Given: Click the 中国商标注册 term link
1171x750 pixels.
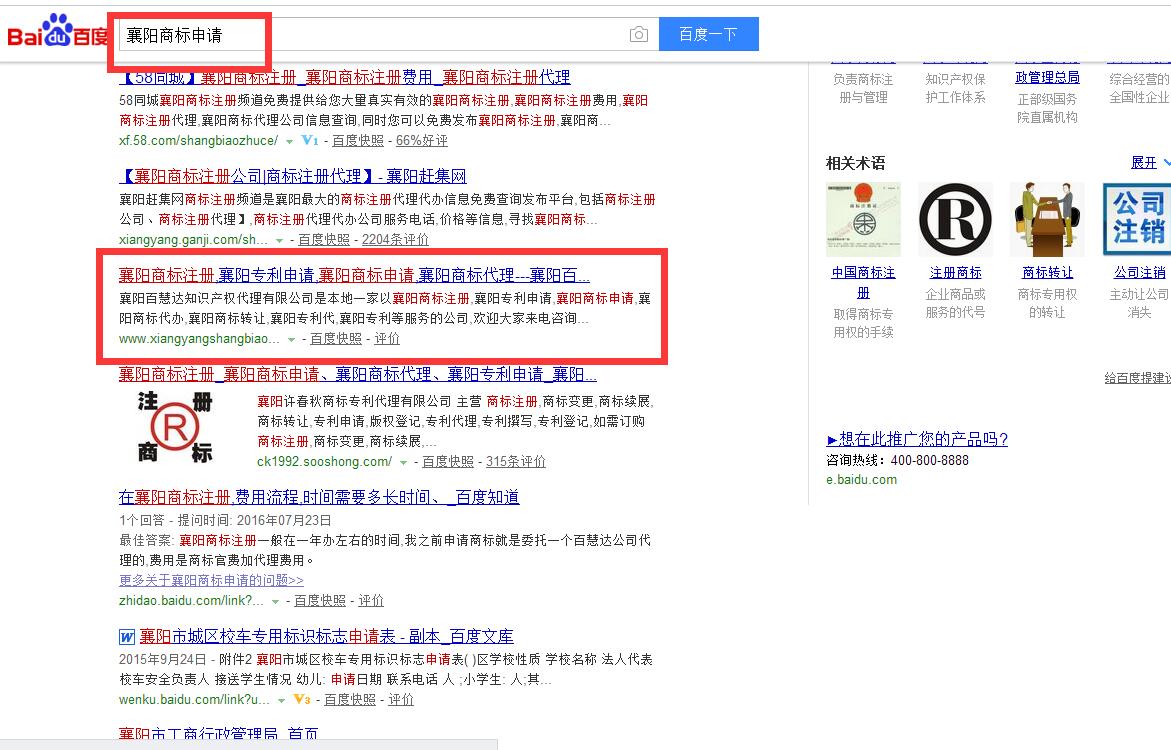Looking at the screenshot, I should (x=863, y=282).
